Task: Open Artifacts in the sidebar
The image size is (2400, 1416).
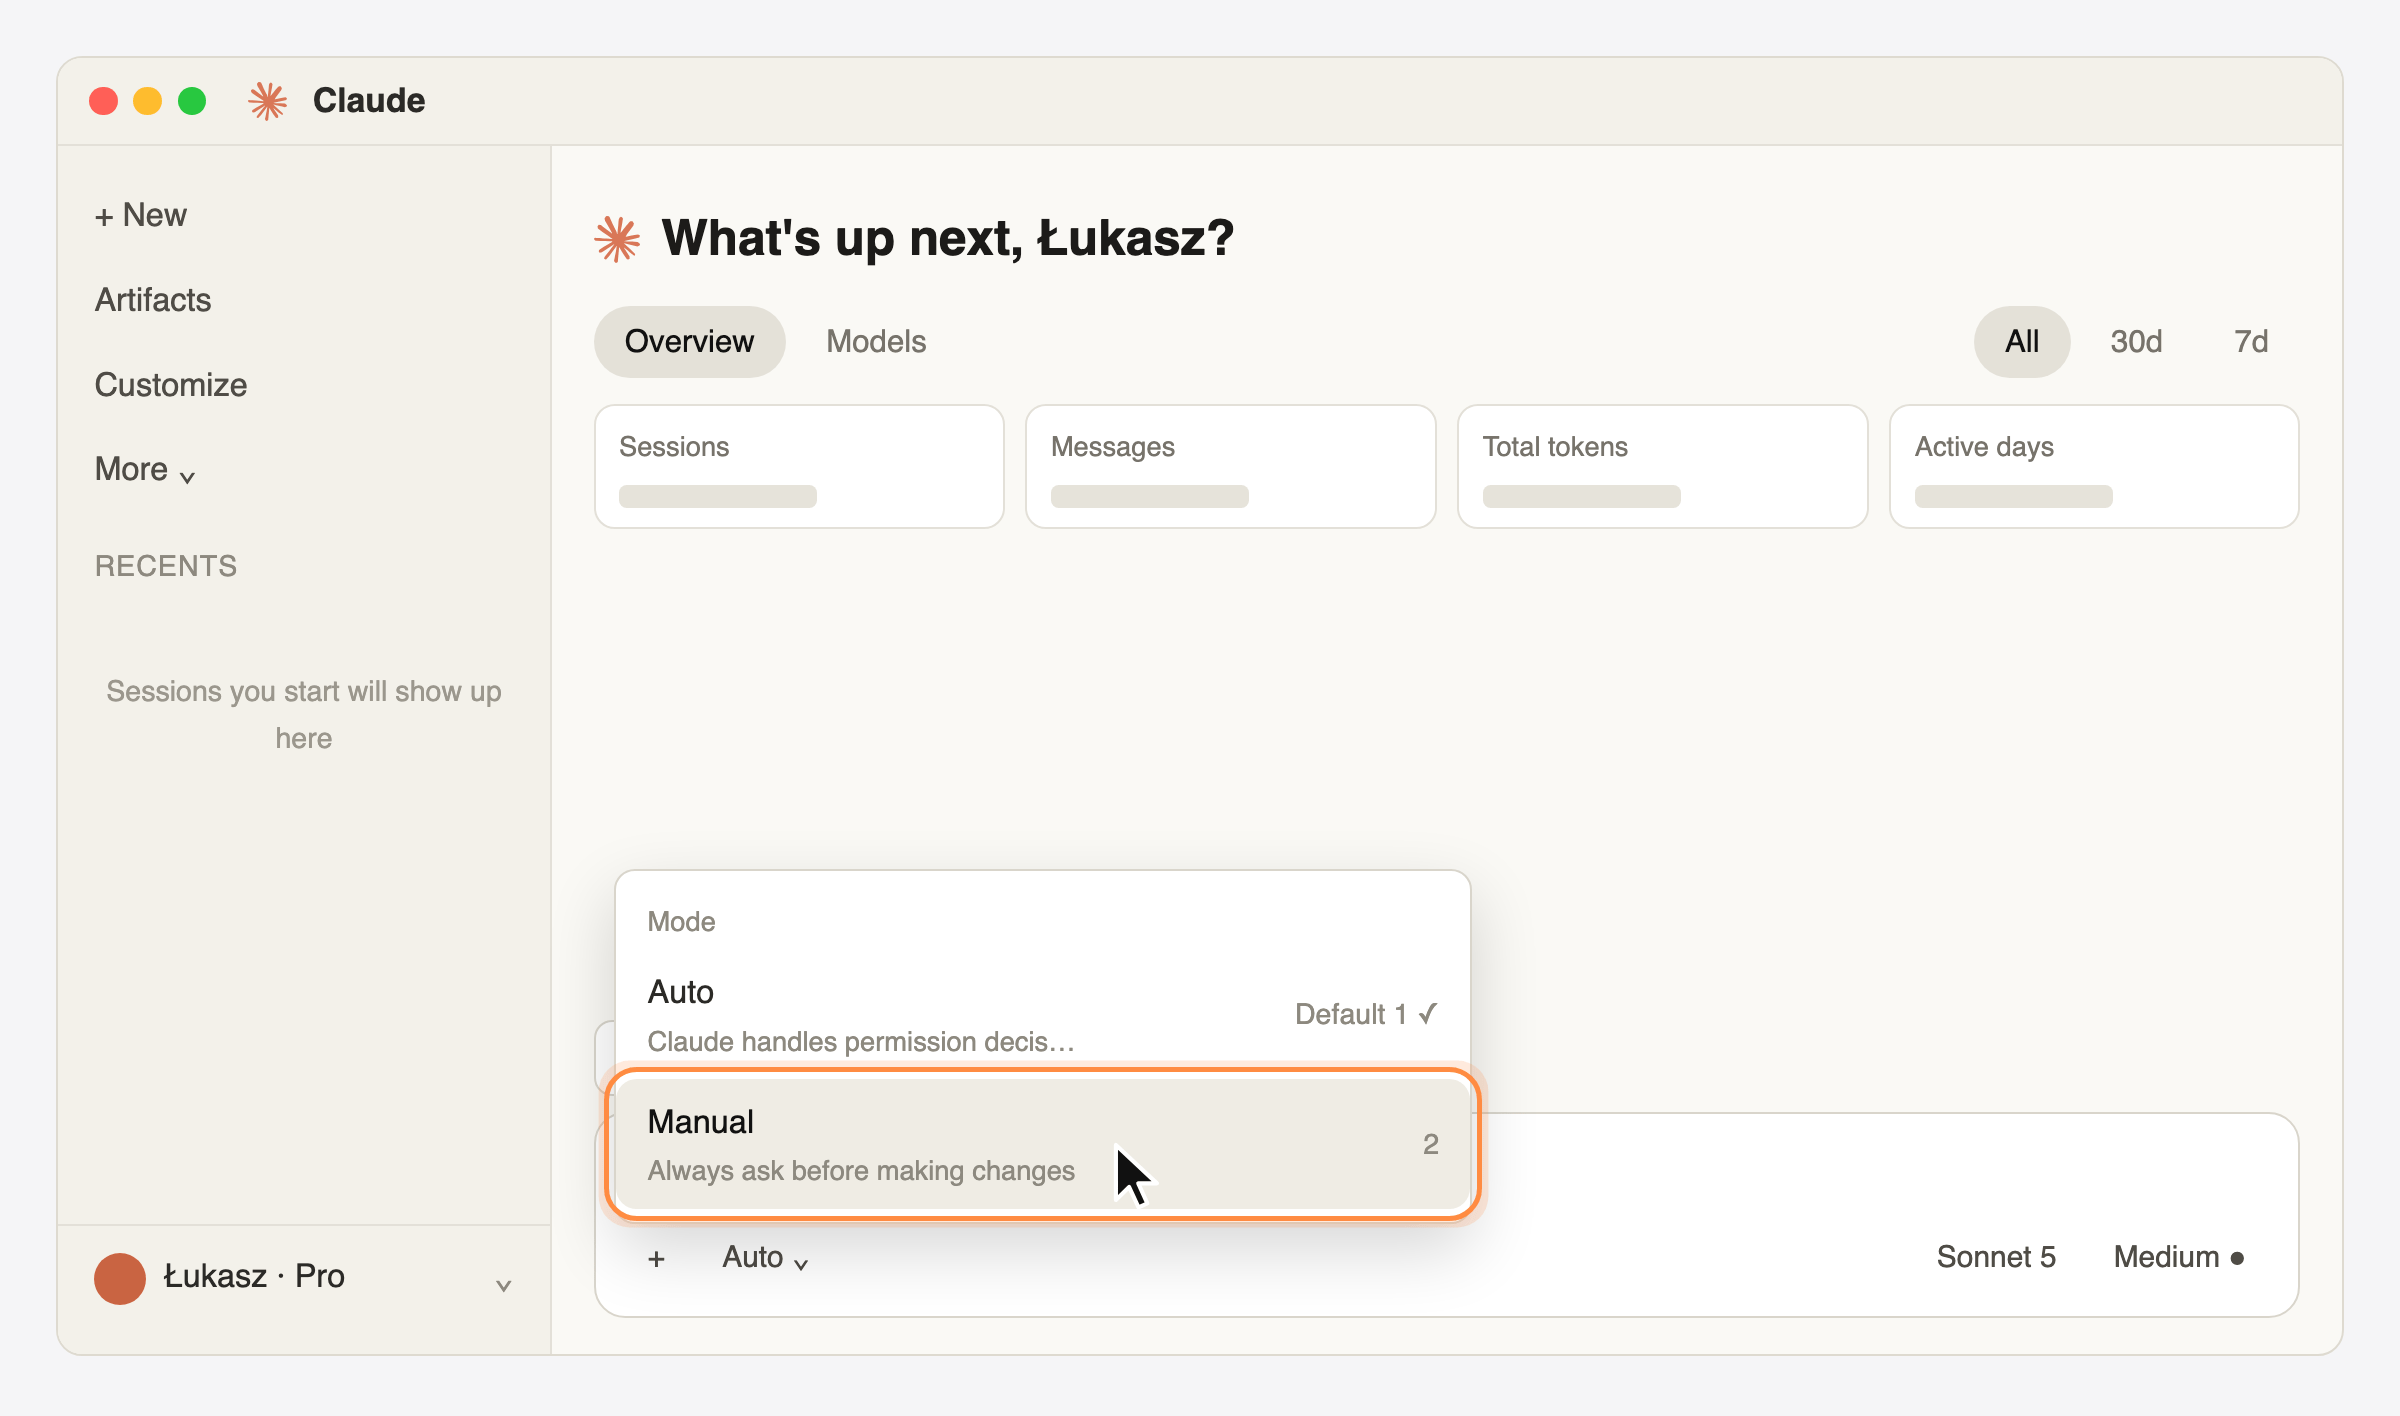Action: [153, 300]
